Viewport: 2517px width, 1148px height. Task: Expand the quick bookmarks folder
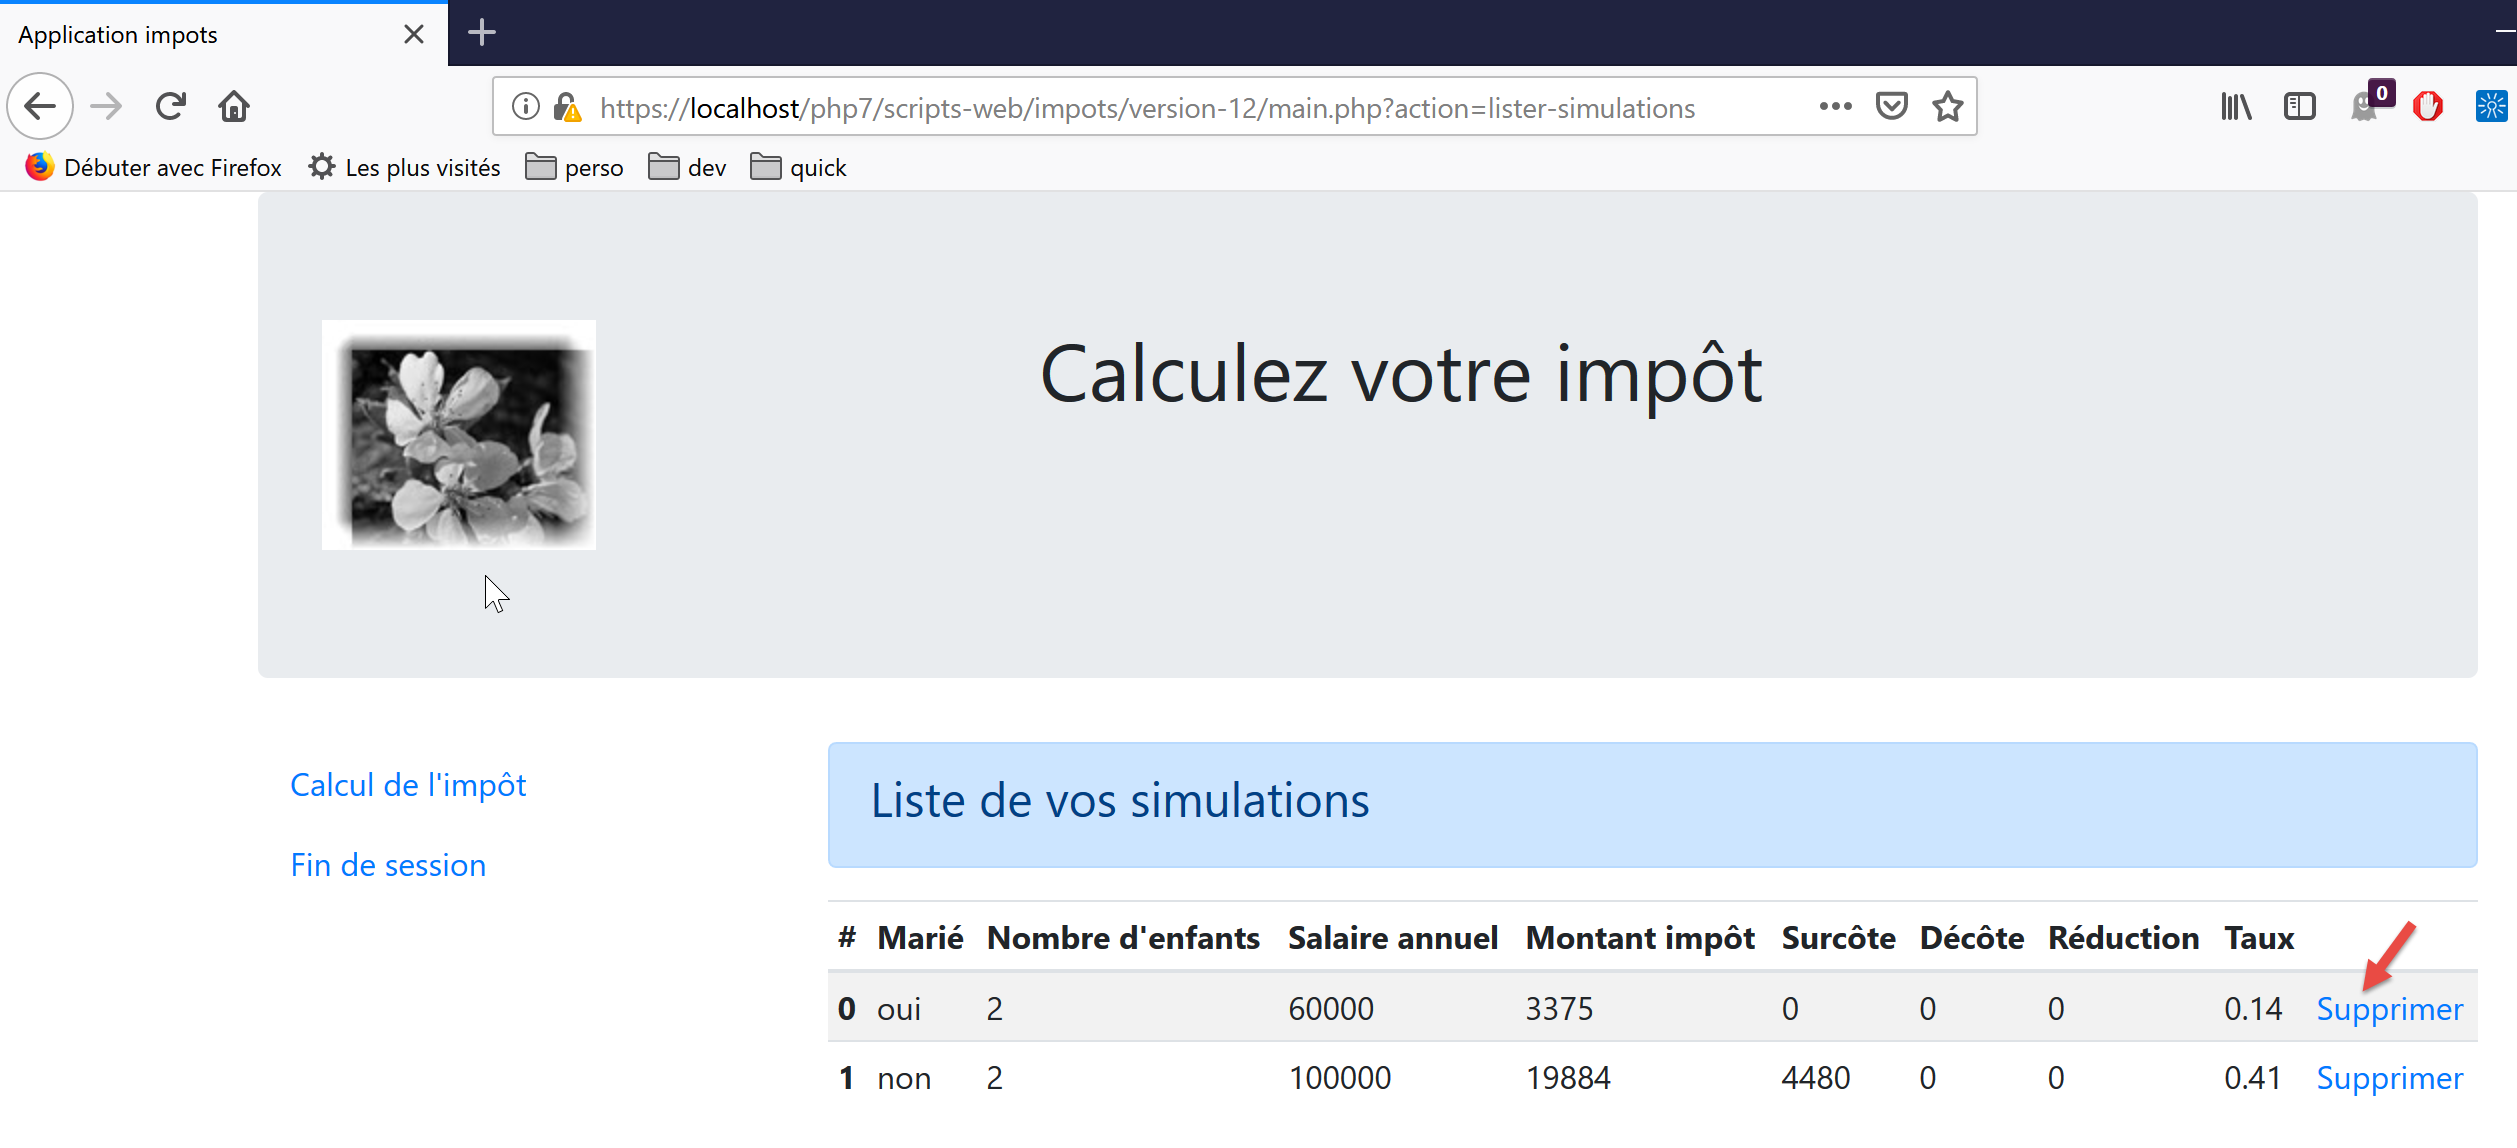tap(799, 167)
